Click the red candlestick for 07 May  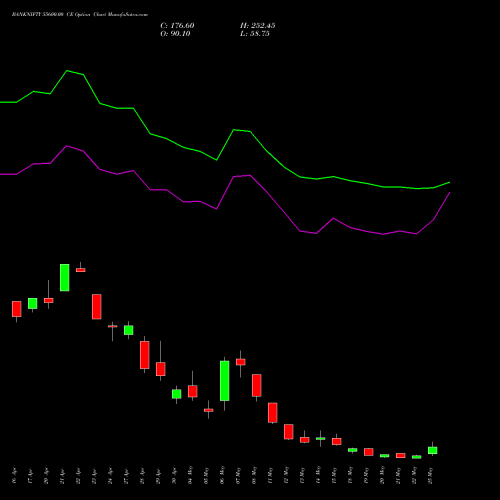click(x=241, y=362)
